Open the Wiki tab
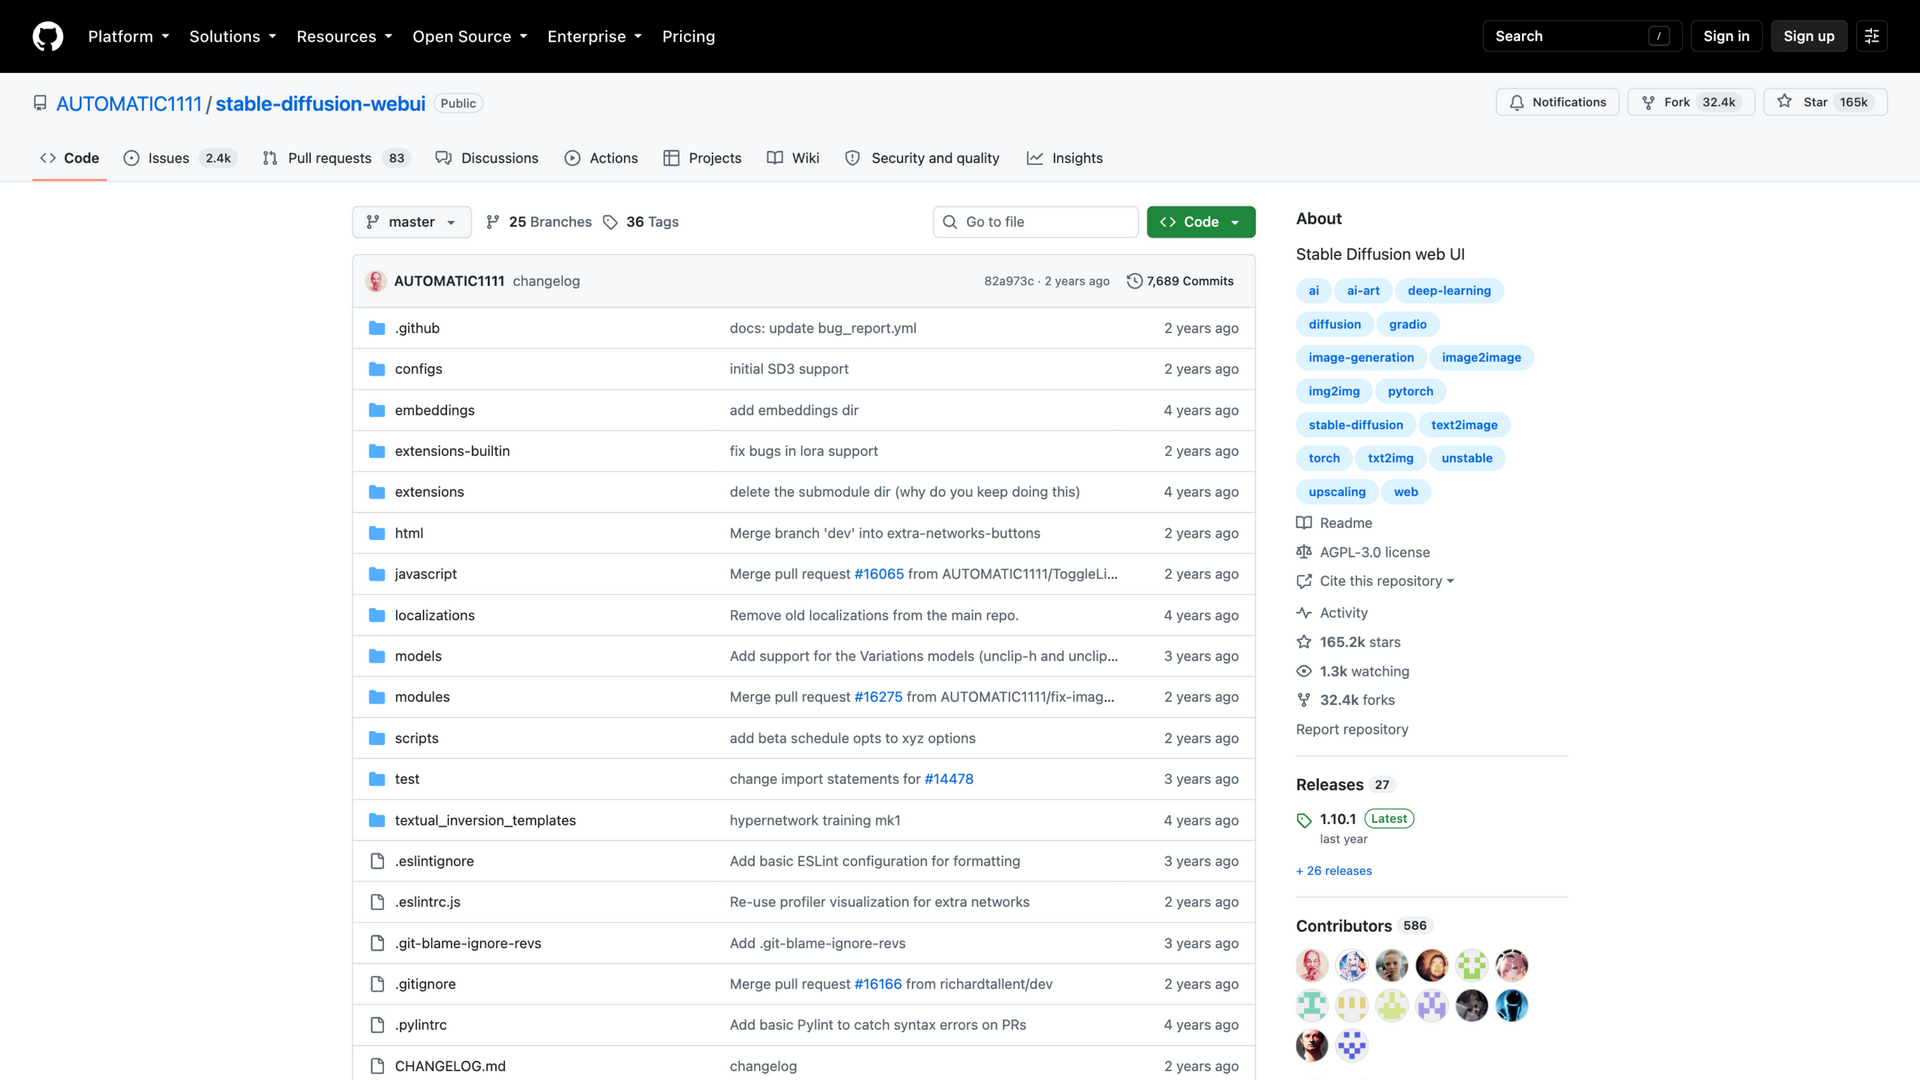 click(x=793, y=158)
